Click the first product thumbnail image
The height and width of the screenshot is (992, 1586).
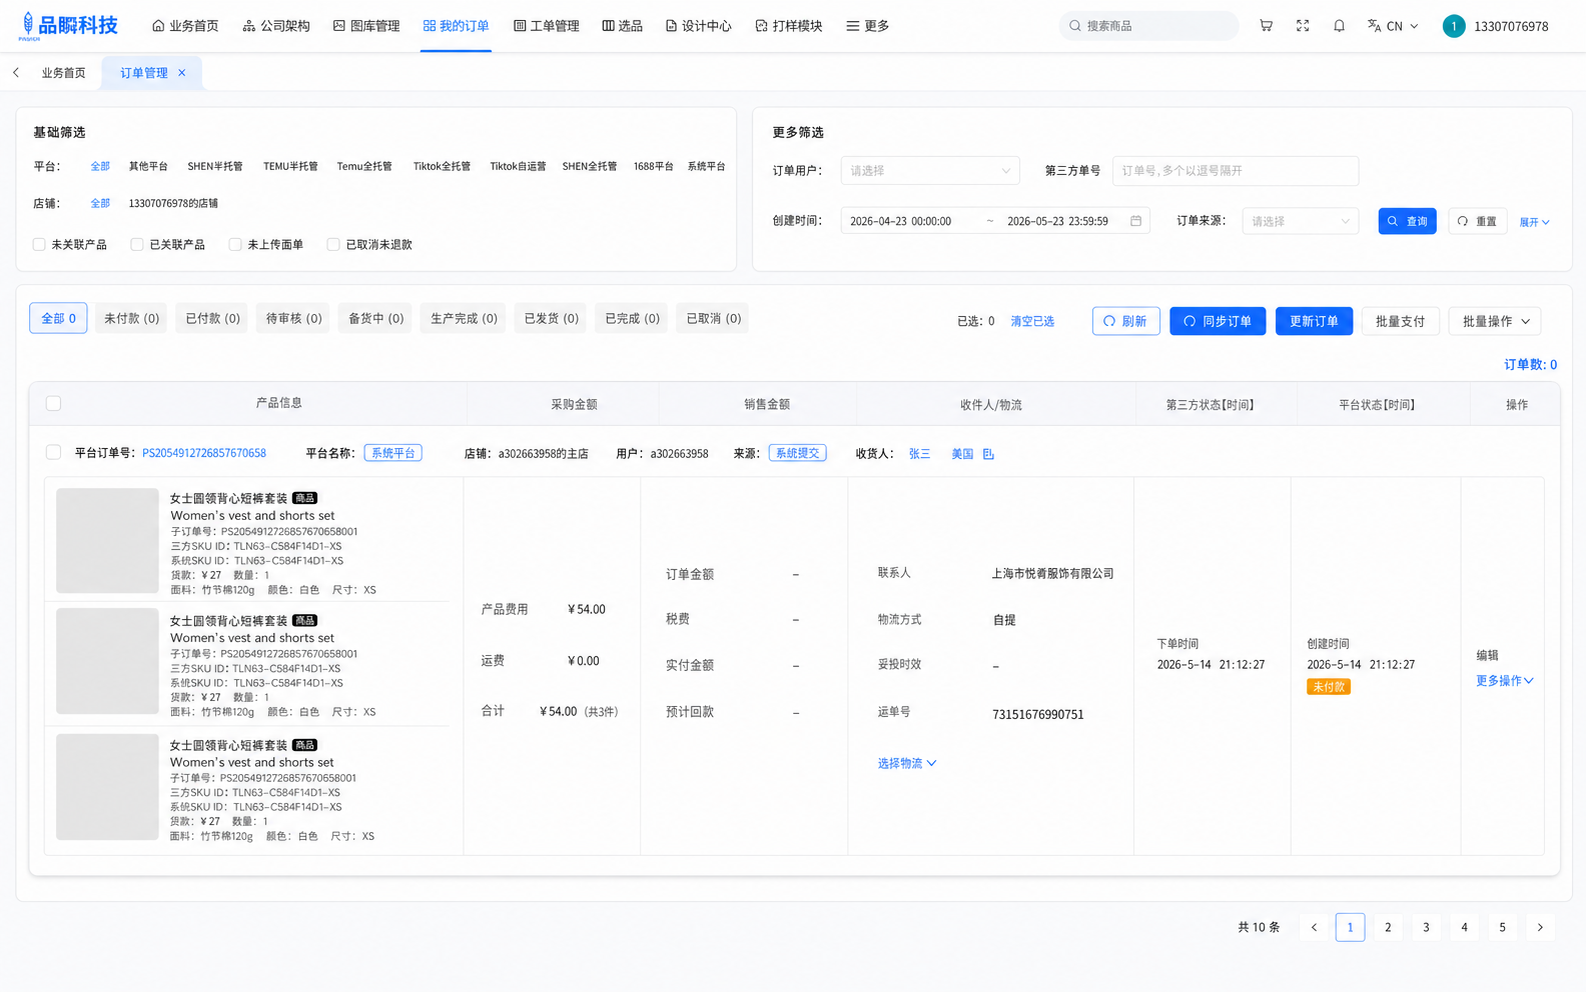click(107, 540)
